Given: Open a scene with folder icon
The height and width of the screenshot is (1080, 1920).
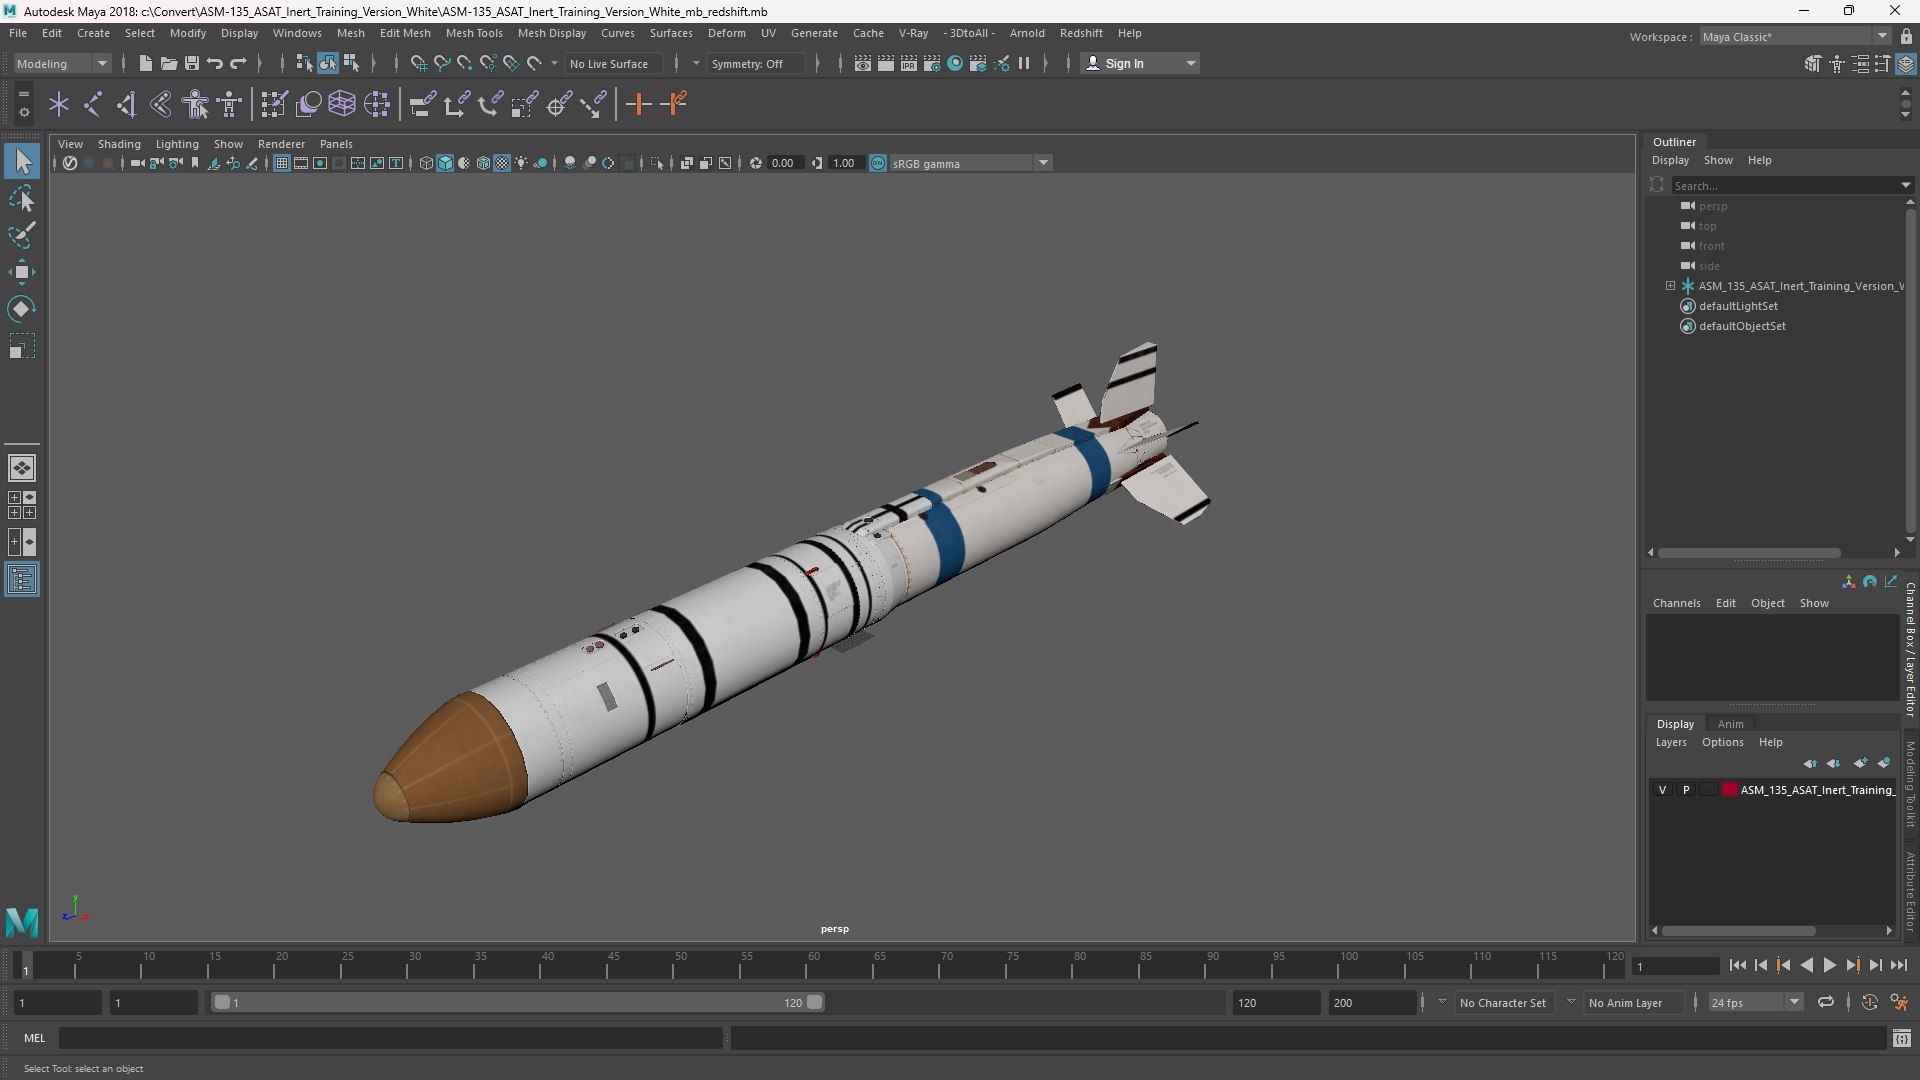Looking at the screenshot, I should pos(168,63).
